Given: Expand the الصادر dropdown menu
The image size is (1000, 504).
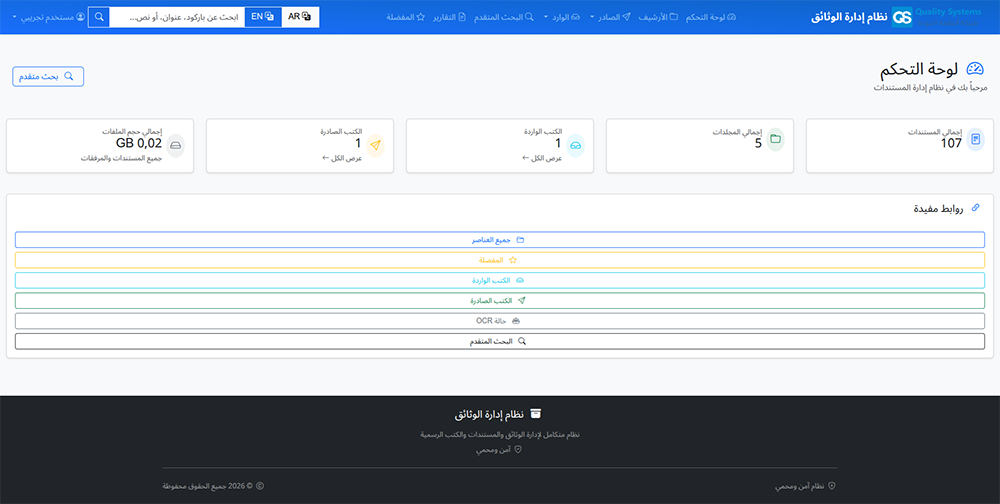Looking at the screenshot, I should (609, 17).
